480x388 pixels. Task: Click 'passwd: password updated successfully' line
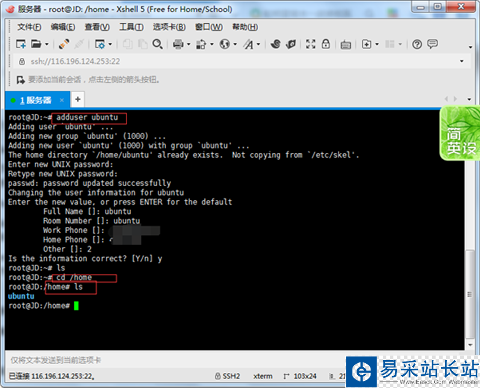point(89,183)
